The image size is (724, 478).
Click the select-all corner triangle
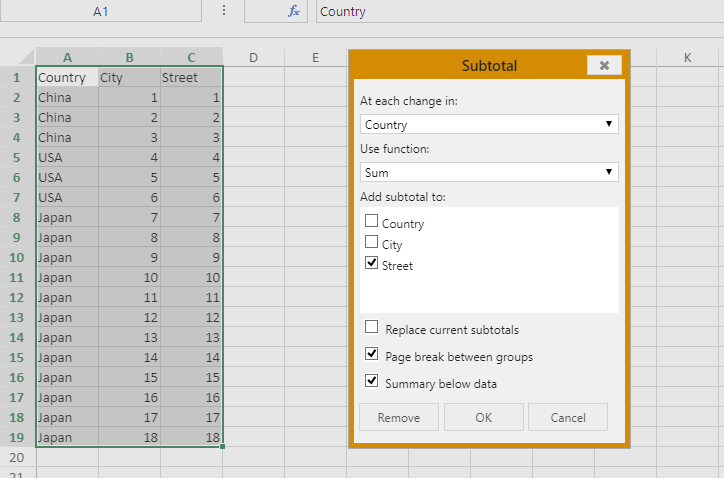26,57
